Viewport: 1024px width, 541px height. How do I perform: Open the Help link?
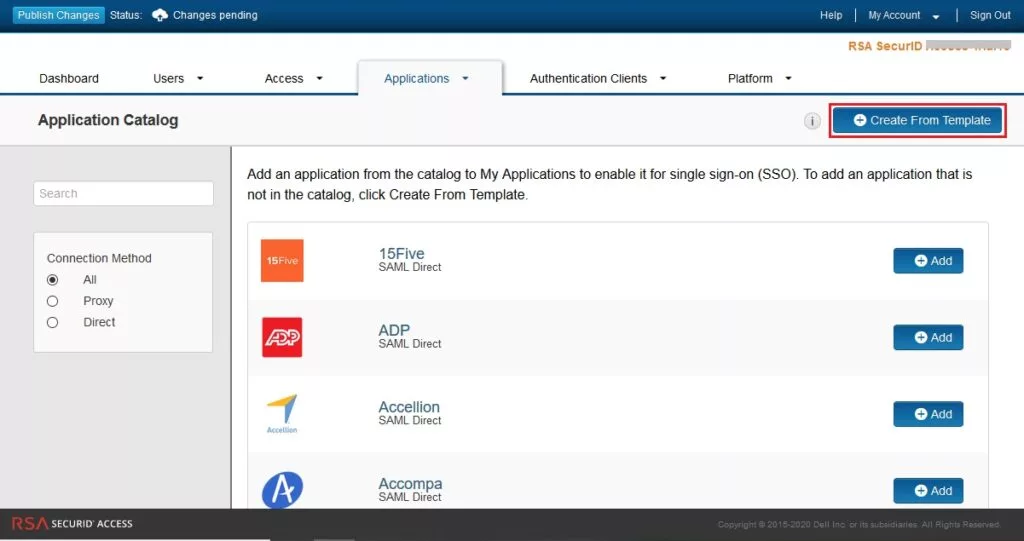(x=831, y=15)
